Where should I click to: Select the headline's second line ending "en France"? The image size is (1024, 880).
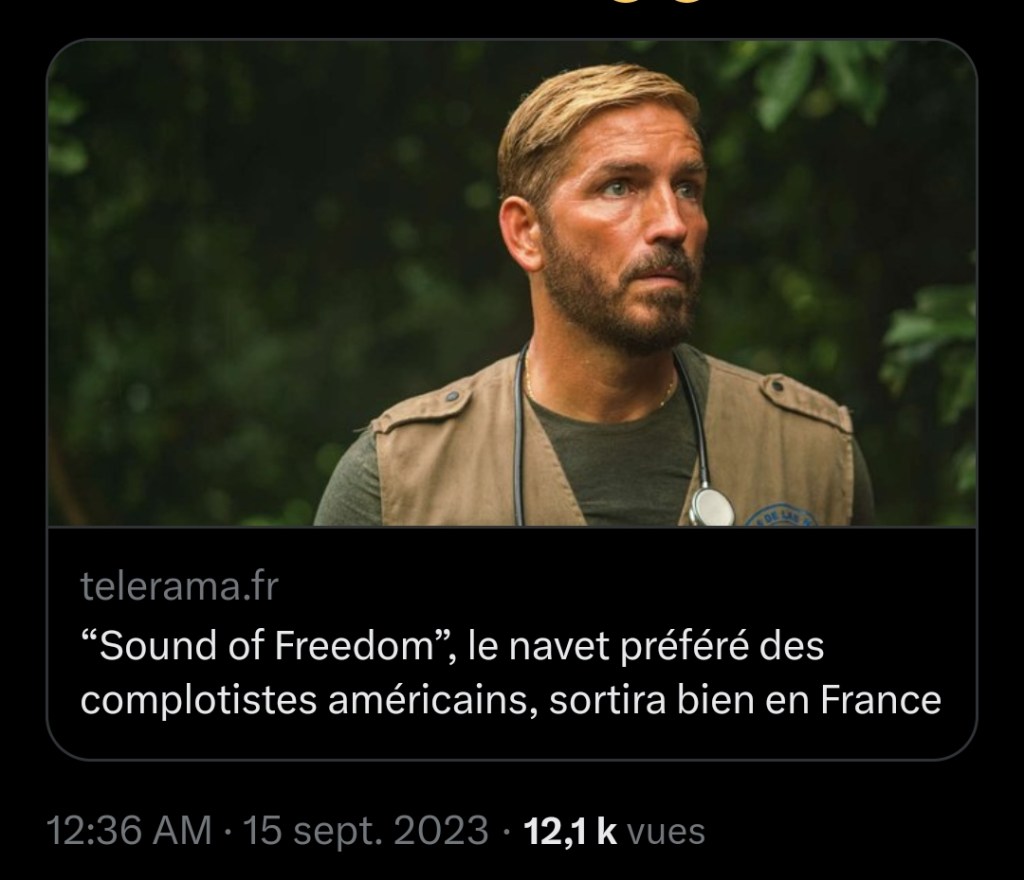tap(511, 700)
